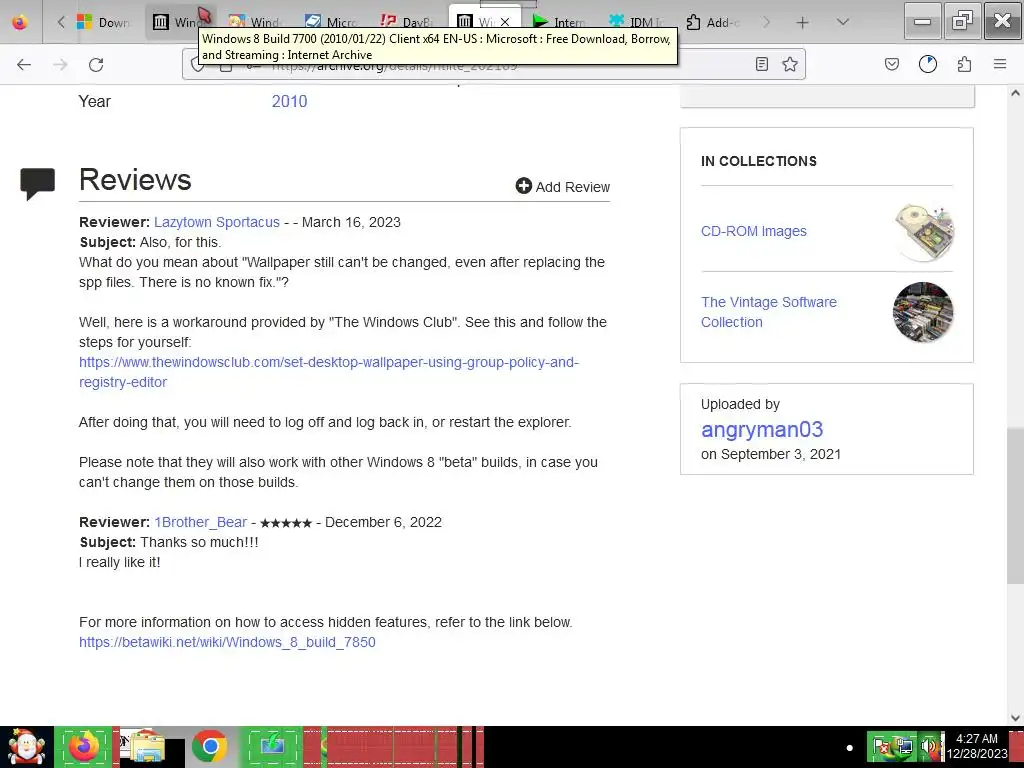Viewport: 1024px width, 768px height.
Task: Go back to the previous page
Action: (24, 65)
